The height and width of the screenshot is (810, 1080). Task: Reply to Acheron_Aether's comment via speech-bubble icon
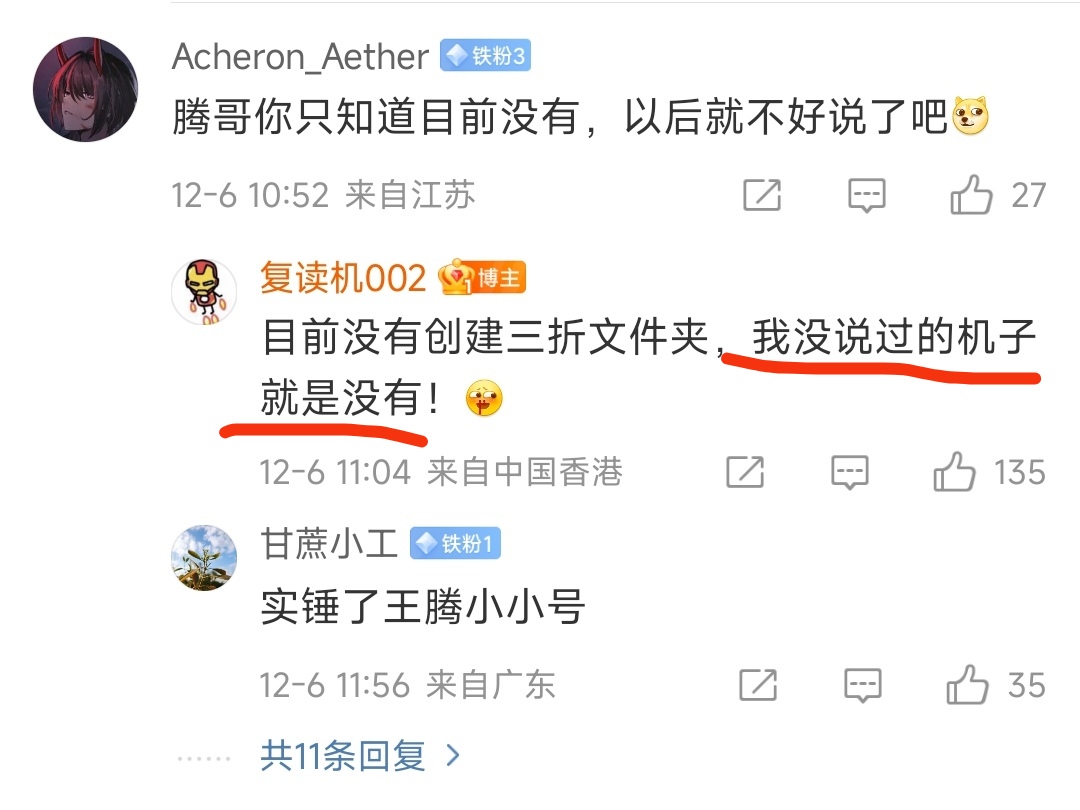click(x=866, y=196)
